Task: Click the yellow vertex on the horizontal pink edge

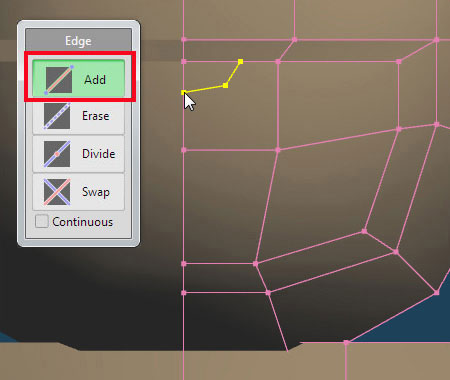Action: (241, 61)
